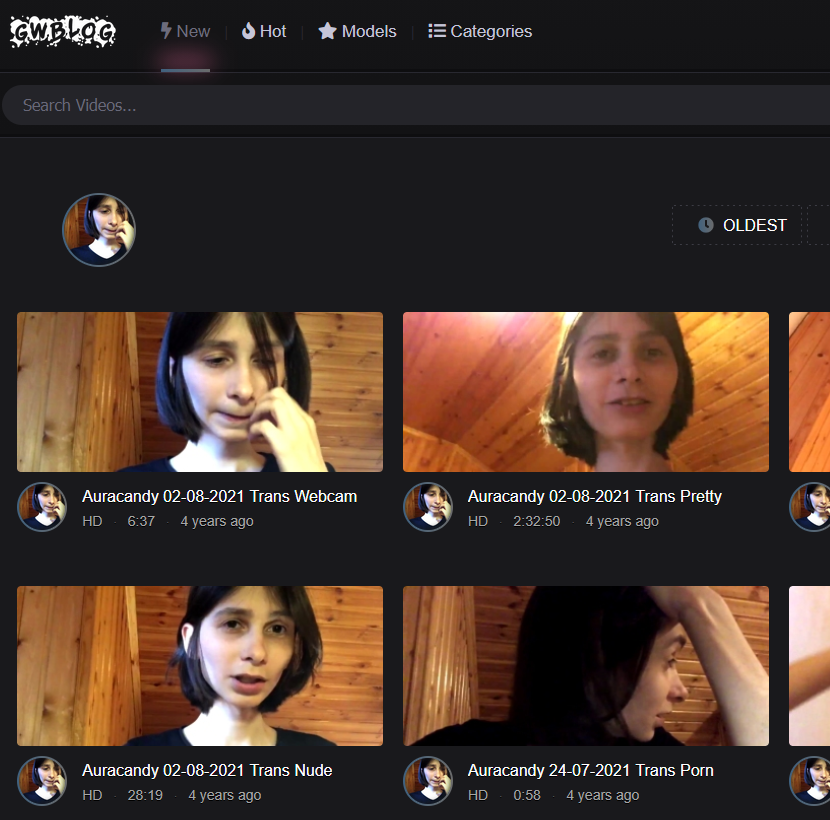Click the GWBLOG site logo
Screen dimensions: 830x820
62,32
